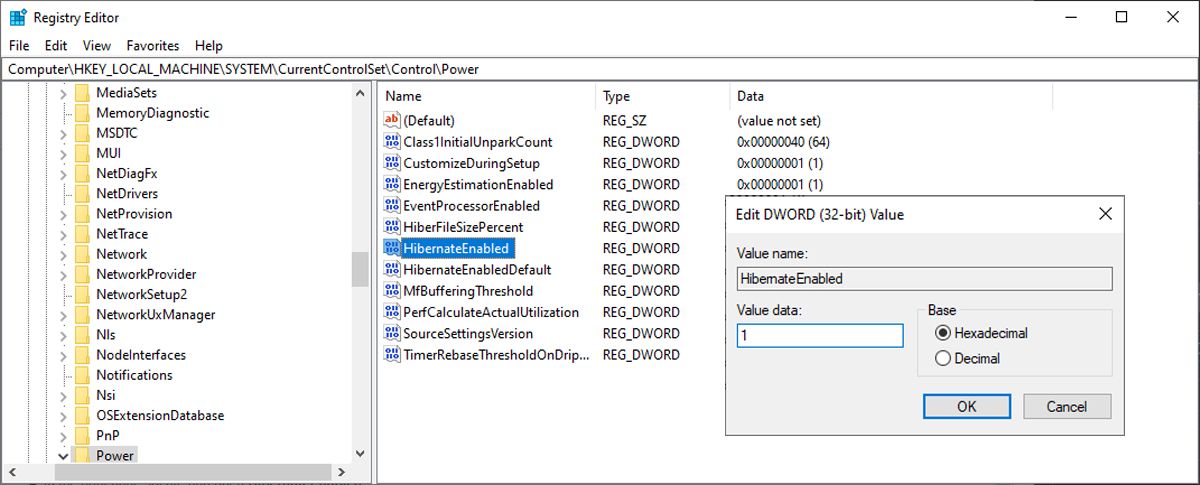Open the Favorites menu
Viewport: 1200px width, 485px height.
click(x=152, y=45)
